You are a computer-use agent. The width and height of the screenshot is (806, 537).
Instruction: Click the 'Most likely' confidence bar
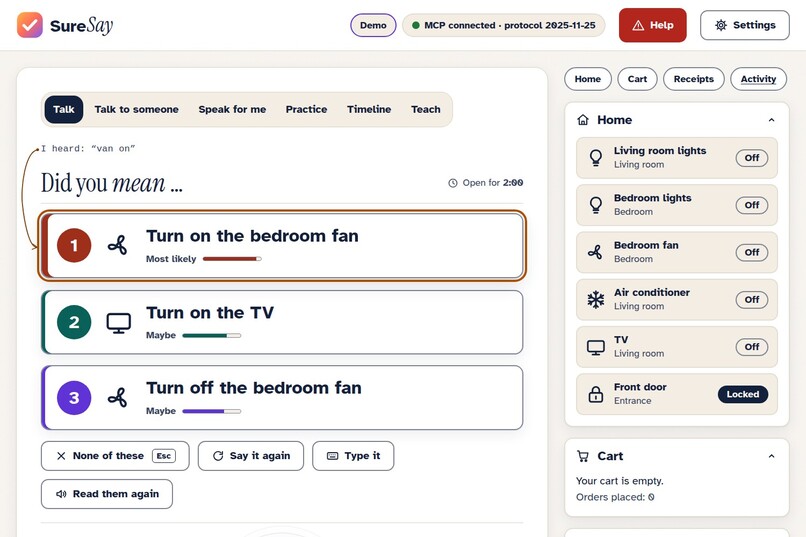click(x=232, y=259)
